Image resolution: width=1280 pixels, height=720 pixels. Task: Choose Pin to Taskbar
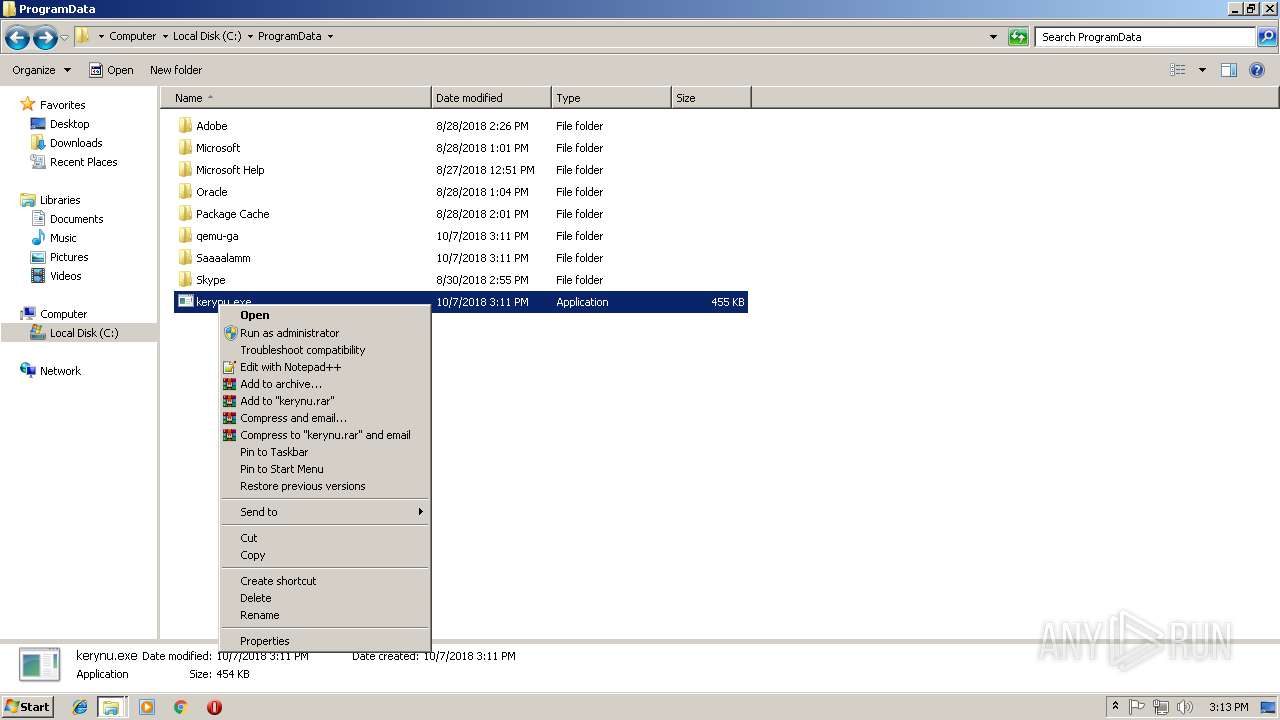tap(325, 452)
